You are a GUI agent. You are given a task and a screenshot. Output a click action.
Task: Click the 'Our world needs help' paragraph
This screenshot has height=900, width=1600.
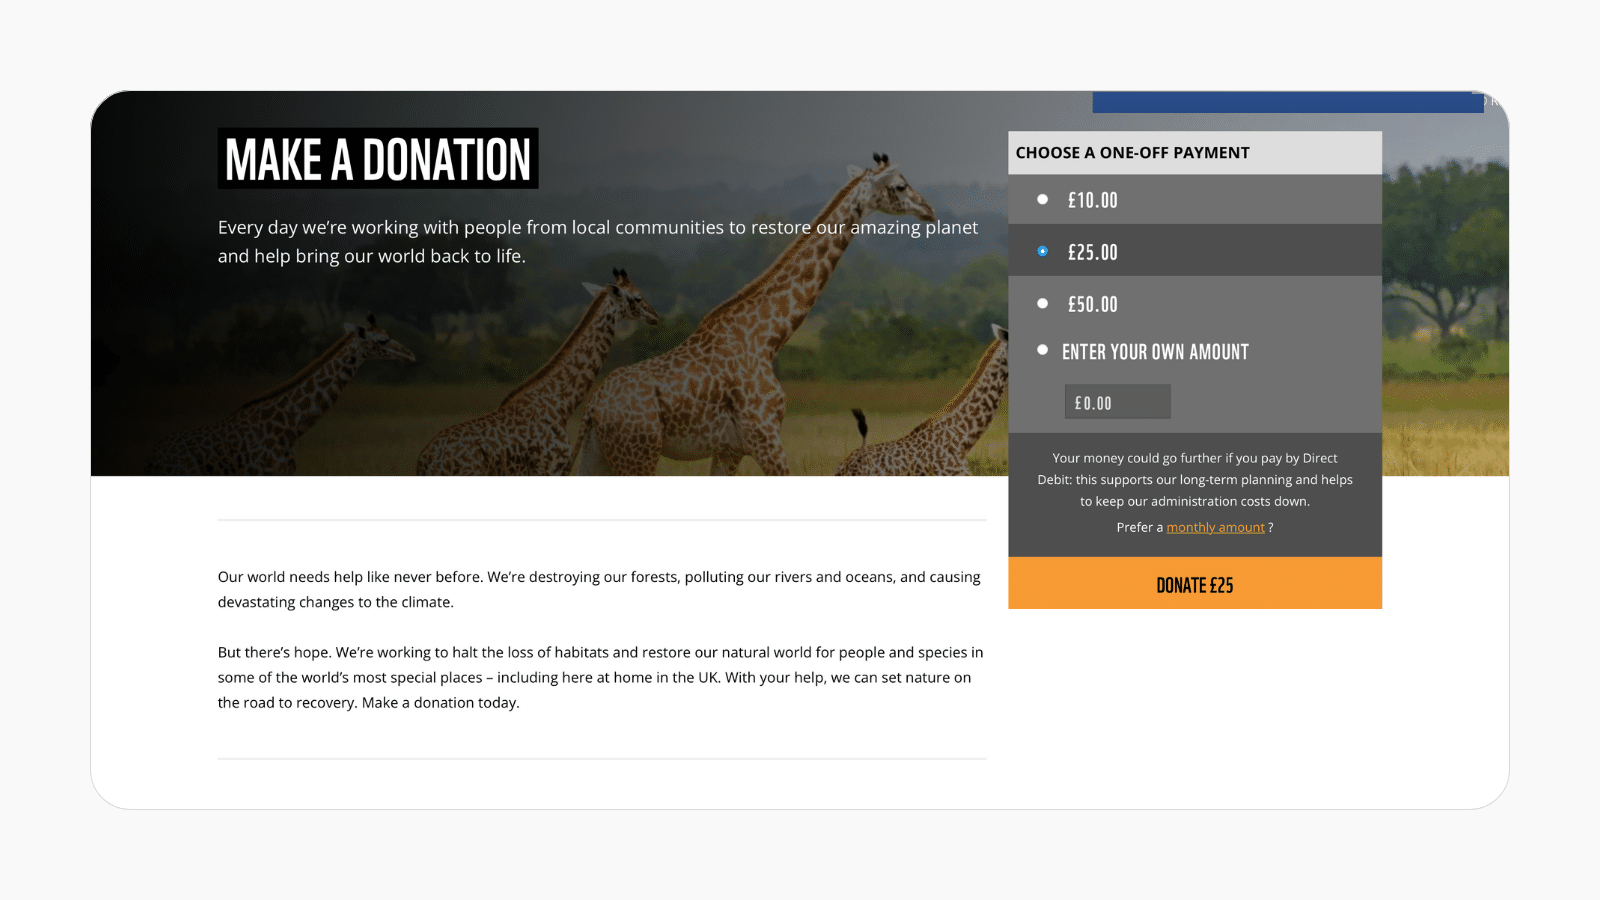click(599, 589)
